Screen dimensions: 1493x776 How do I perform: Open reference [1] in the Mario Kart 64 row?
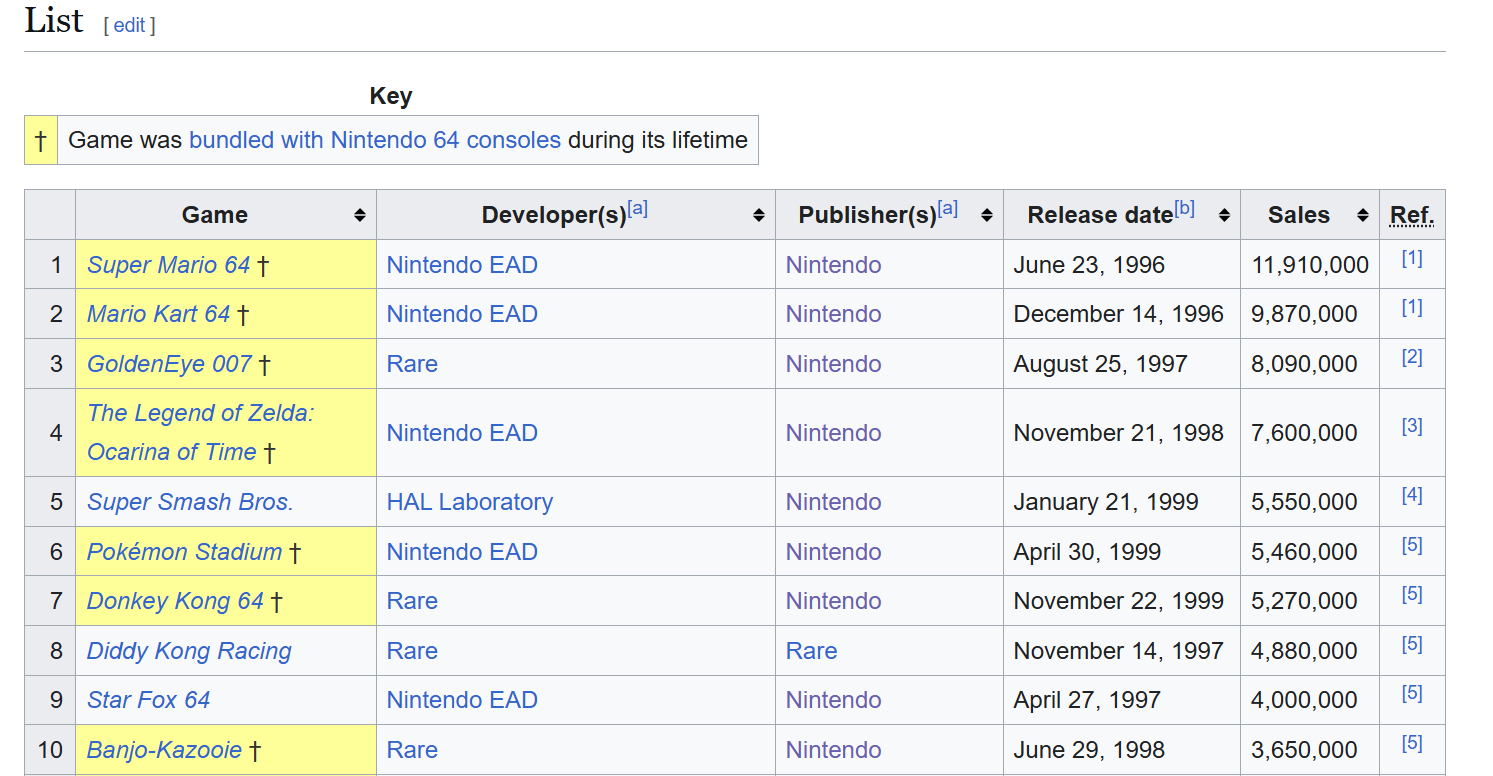tap(1412, 308)
